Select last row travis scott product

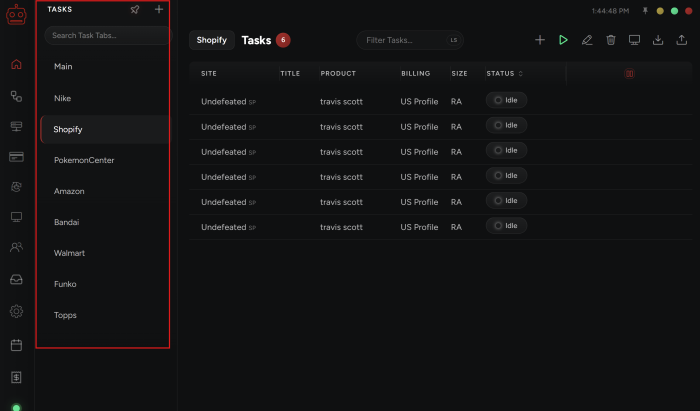[341, 227]
